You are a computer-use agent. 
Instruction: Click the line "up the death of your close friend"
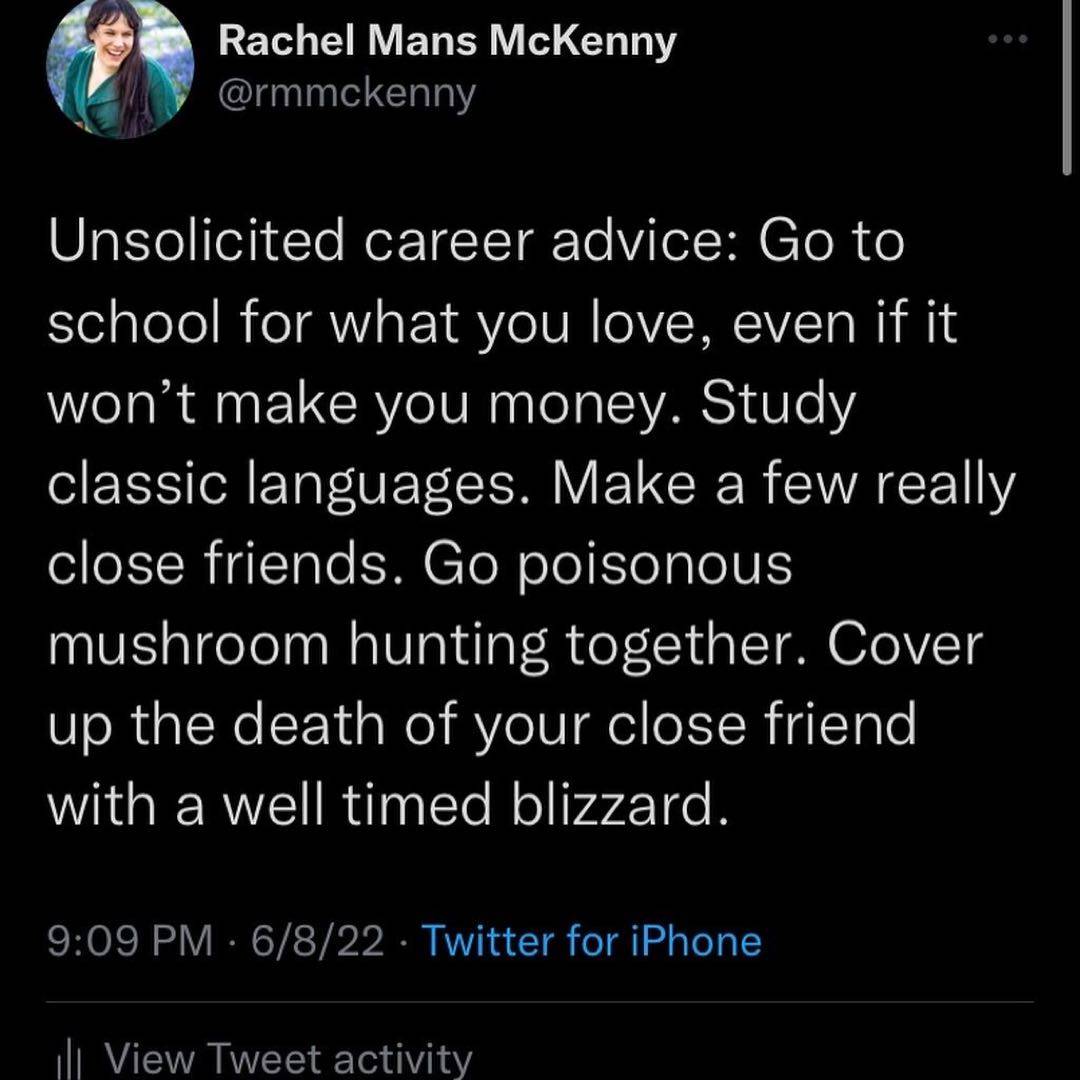coord(482,725)
